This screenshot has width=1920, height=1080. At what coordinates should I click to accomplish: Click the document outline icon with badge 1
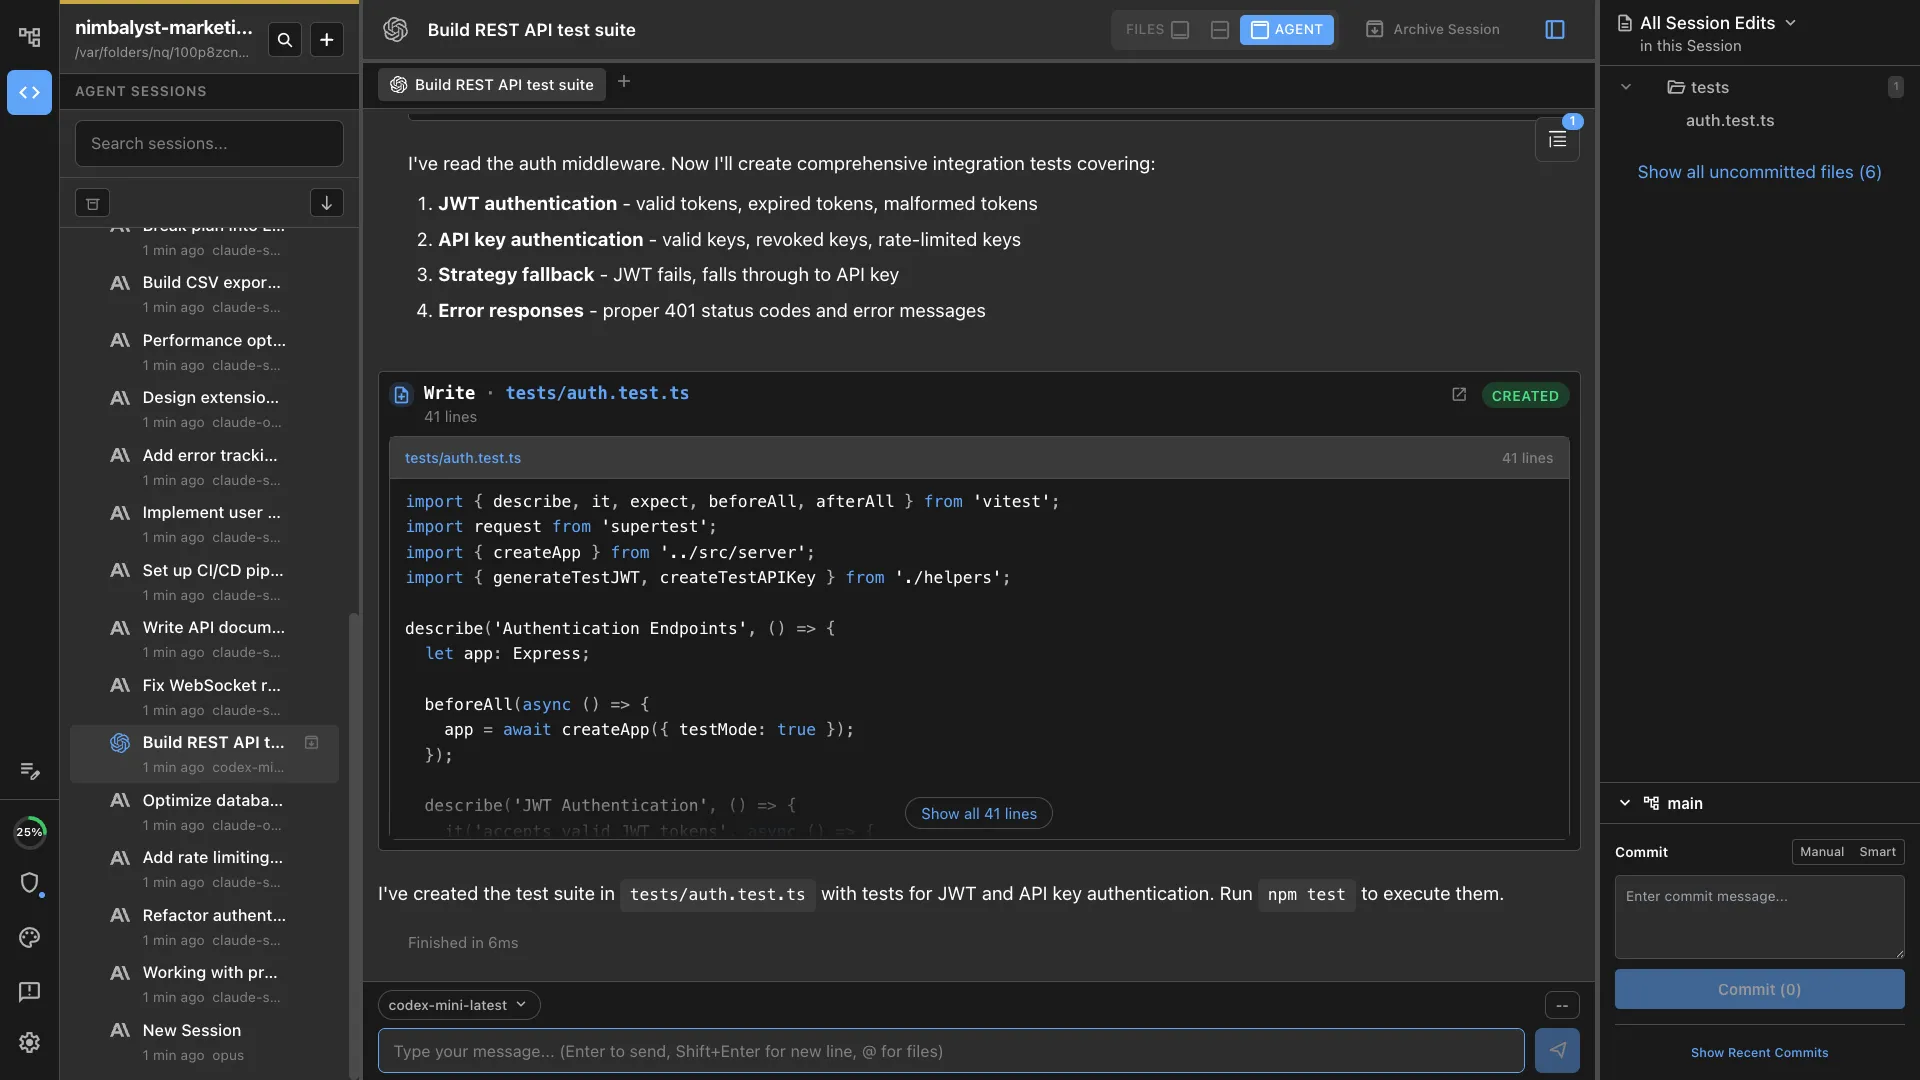(x=1557, y=140)
